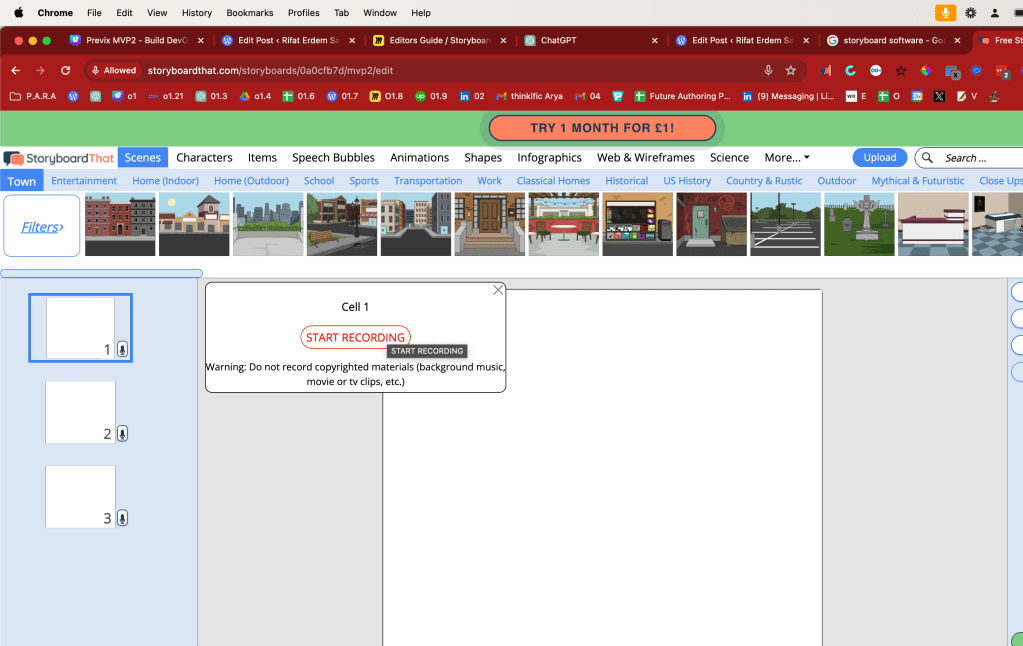Click the search magnifier icon

point(927,157)
